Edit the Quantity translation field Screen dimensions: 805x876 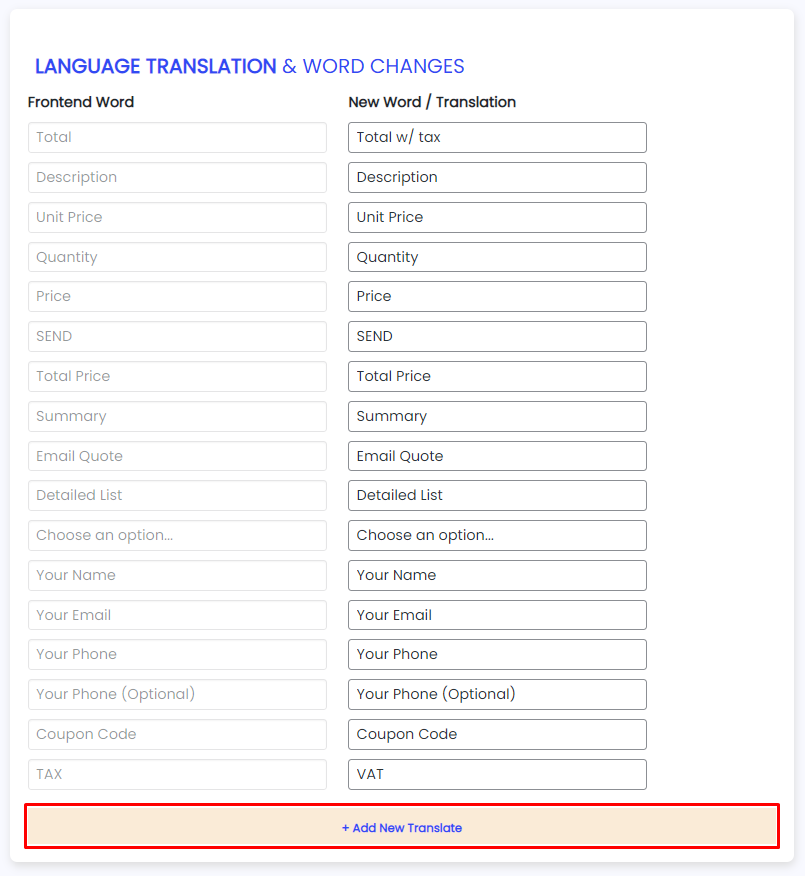497,257
